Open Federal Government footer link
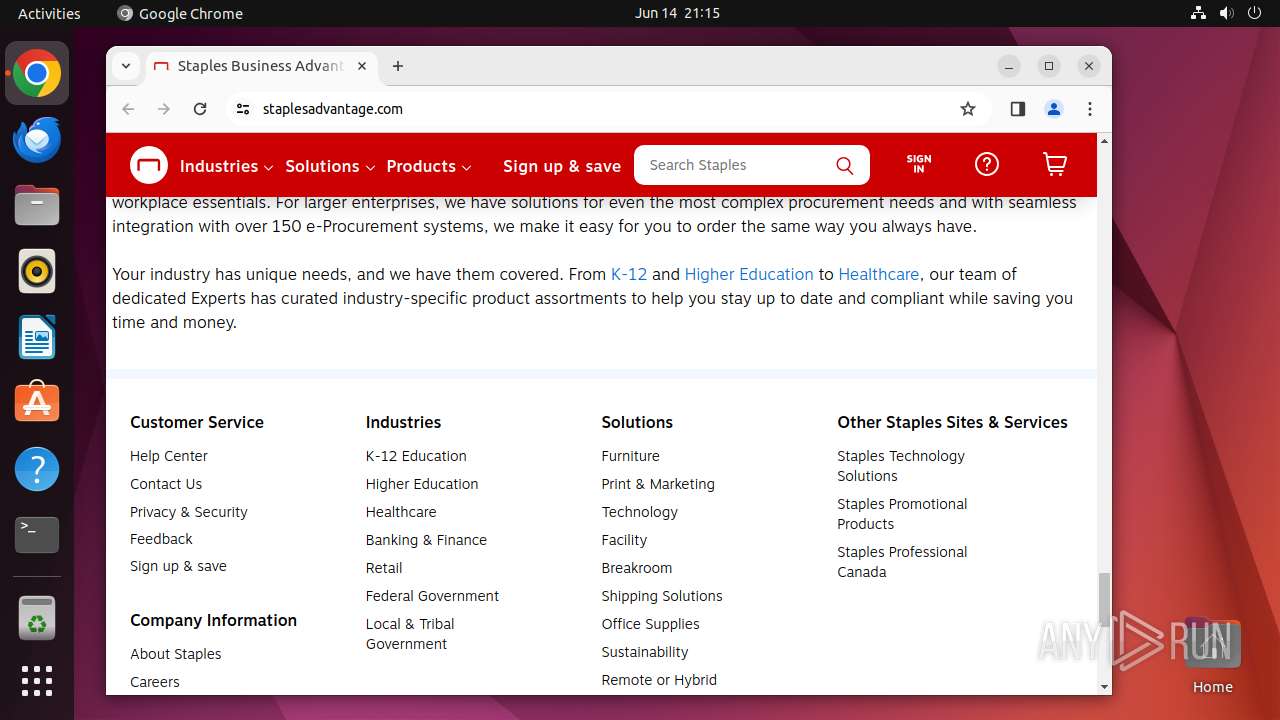 pos(432,596)
